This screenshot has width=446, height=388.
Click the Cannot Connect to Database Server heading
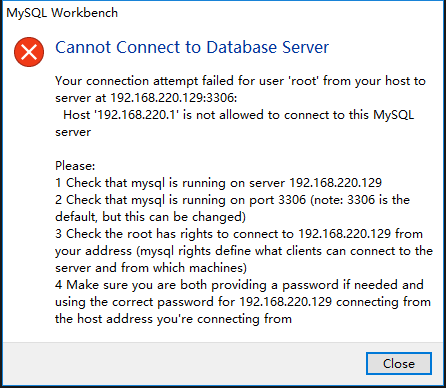192,47
